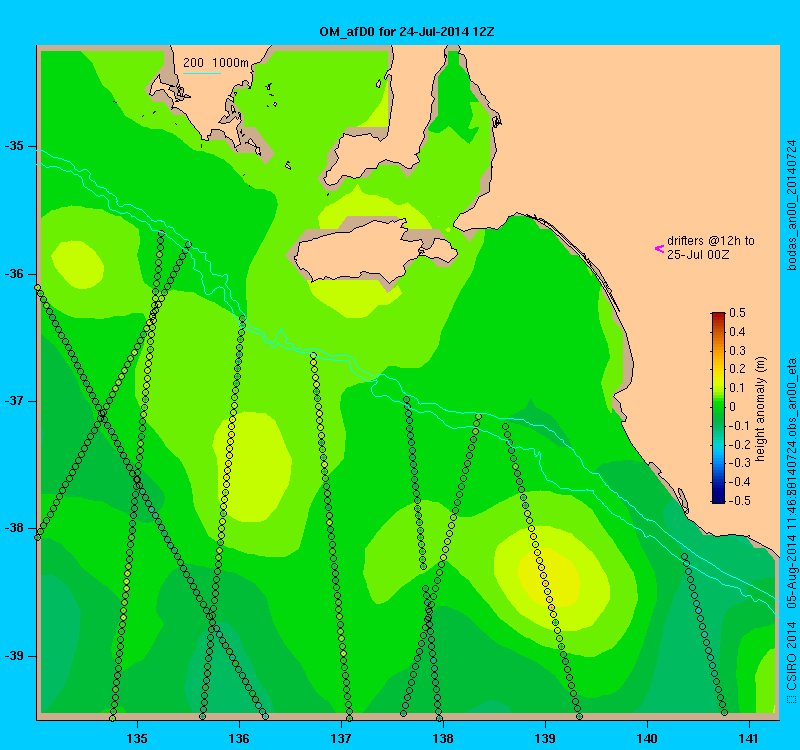
Task: Click the height anomaly color bar
Action: tap(718, 408)
